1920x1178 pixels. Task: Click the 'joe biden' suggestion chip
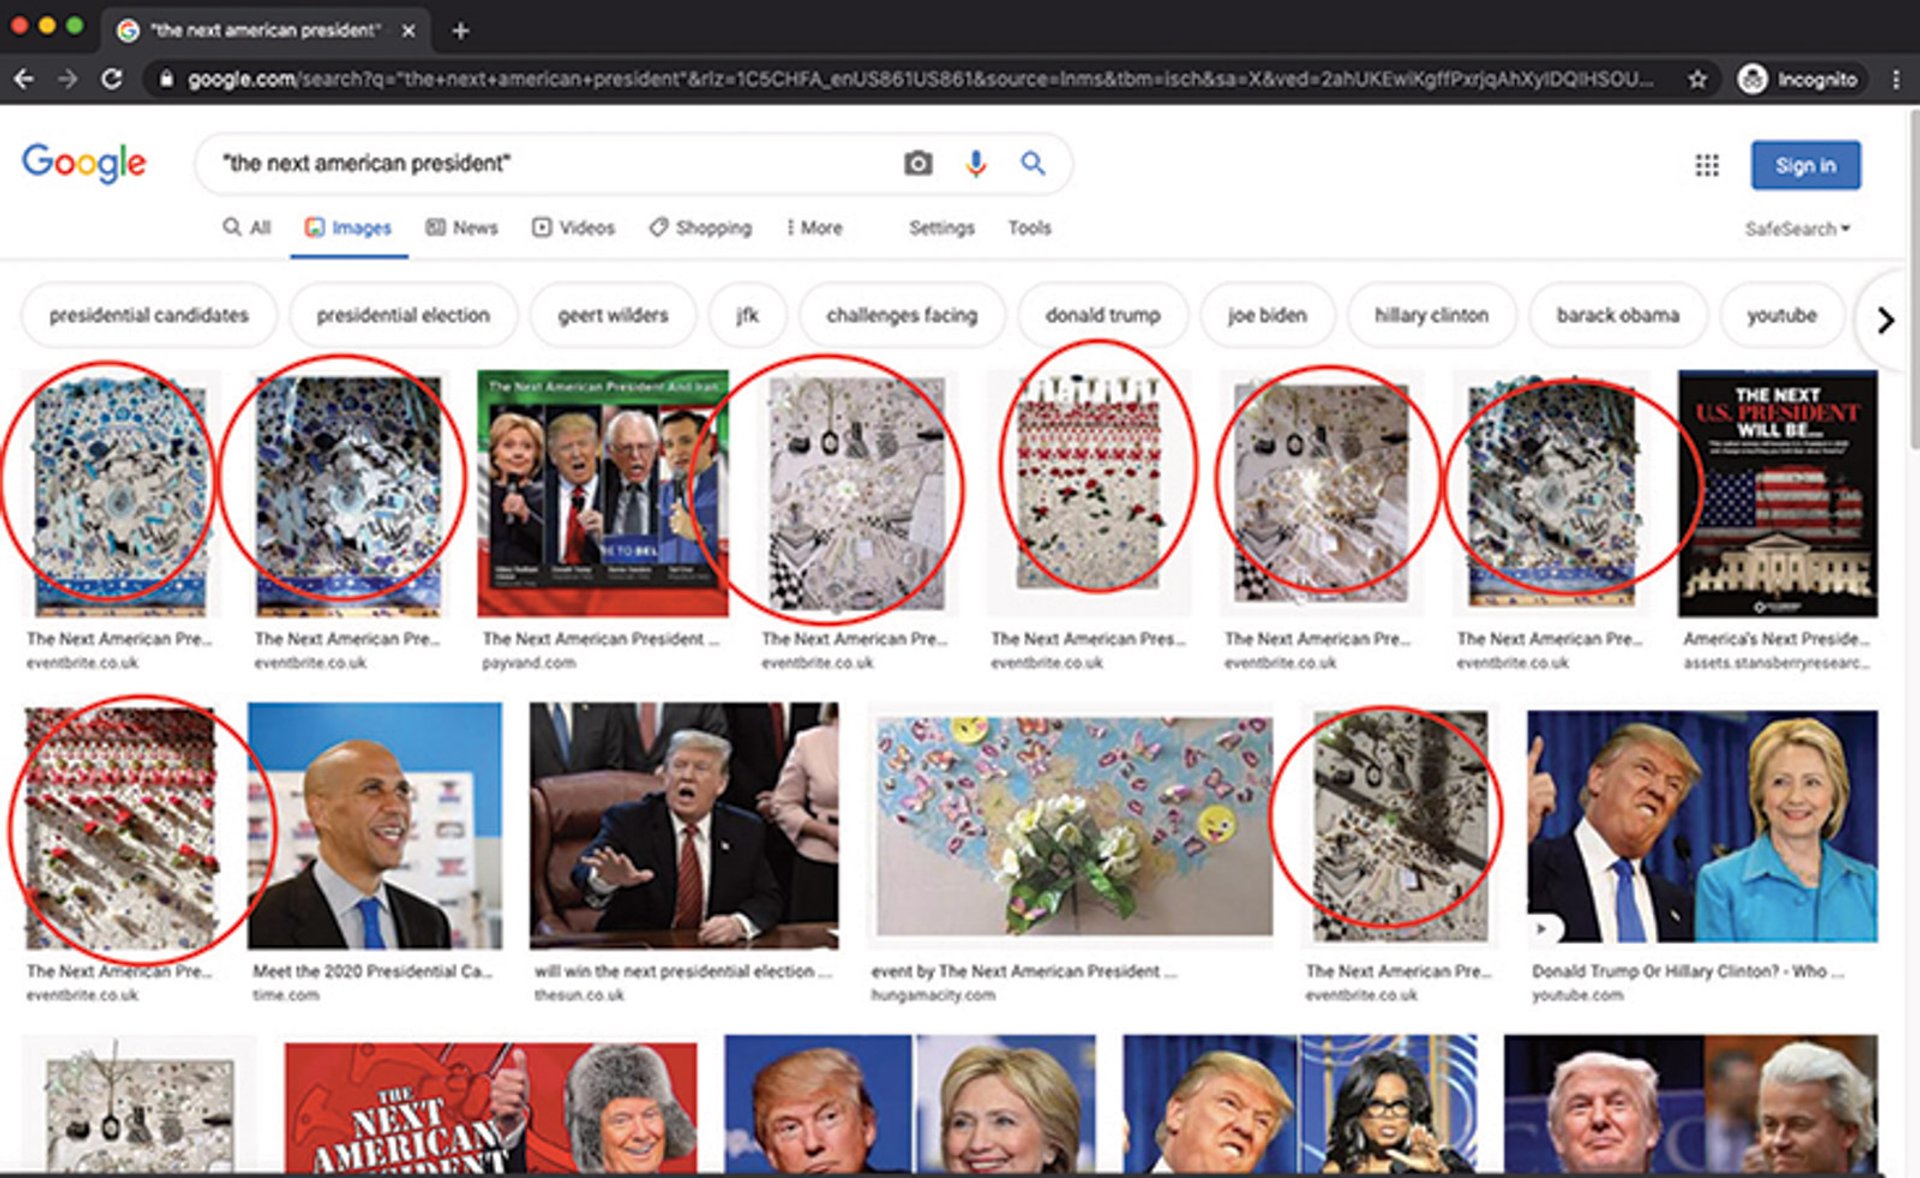(1266, 316)
